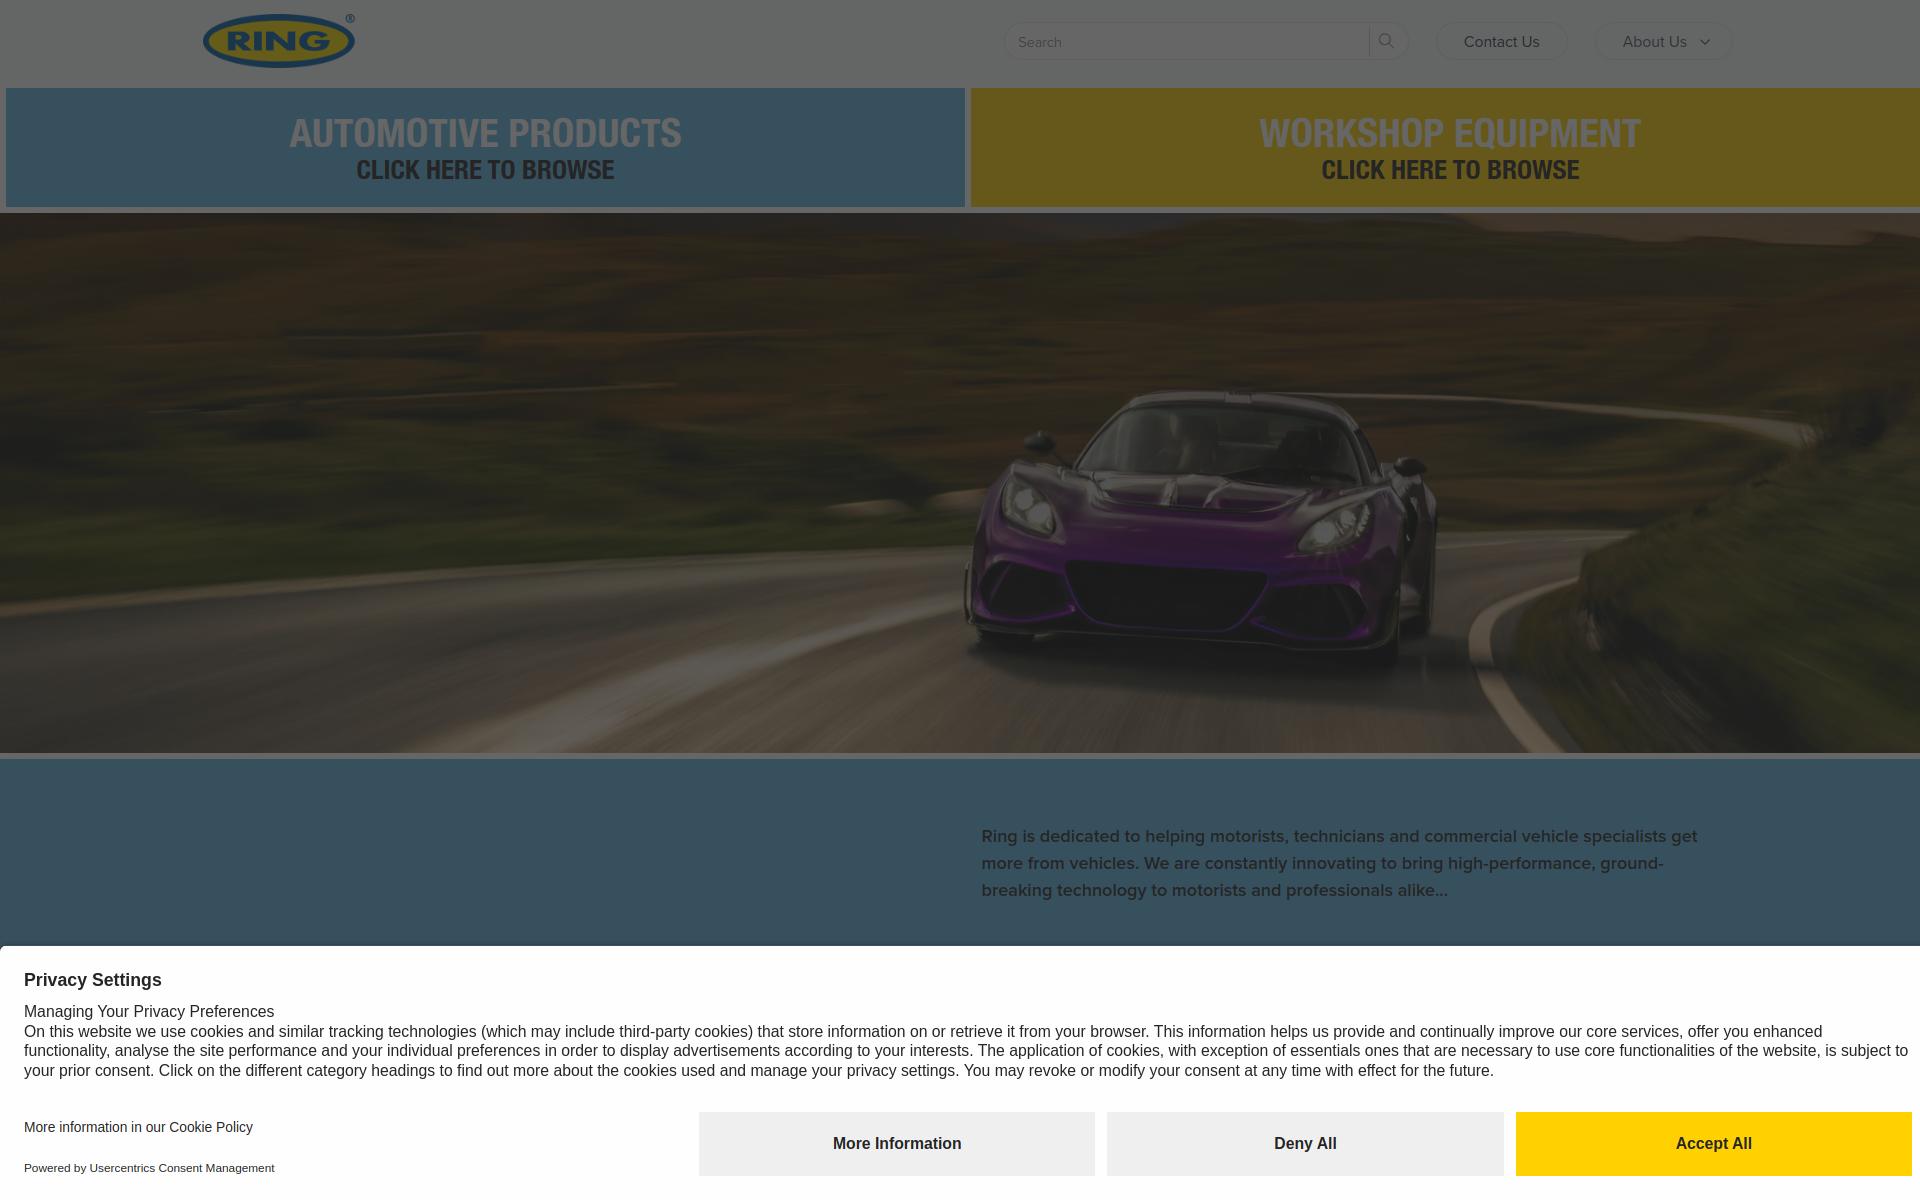
Task: Browse the Automotive Products banner
Action: pyautogui.click(x=485, y=148)
